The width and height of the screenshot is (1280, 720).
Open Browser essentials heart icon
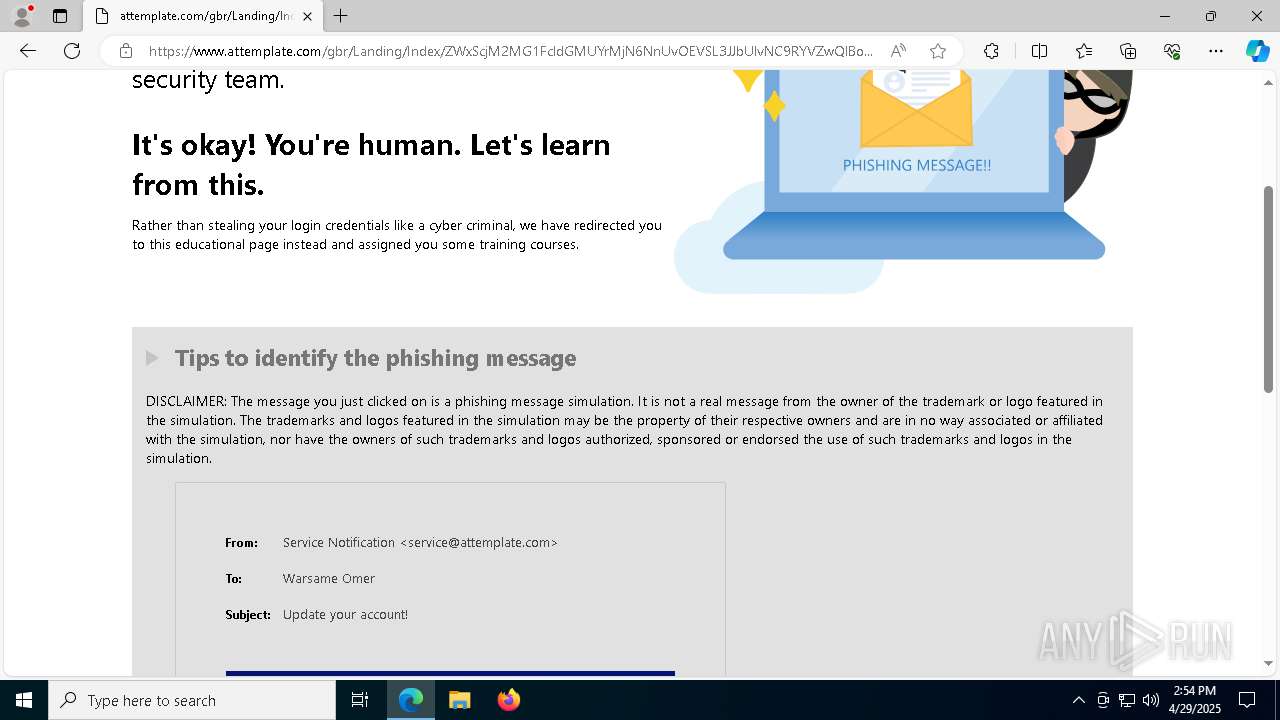tap(1172, 51)
